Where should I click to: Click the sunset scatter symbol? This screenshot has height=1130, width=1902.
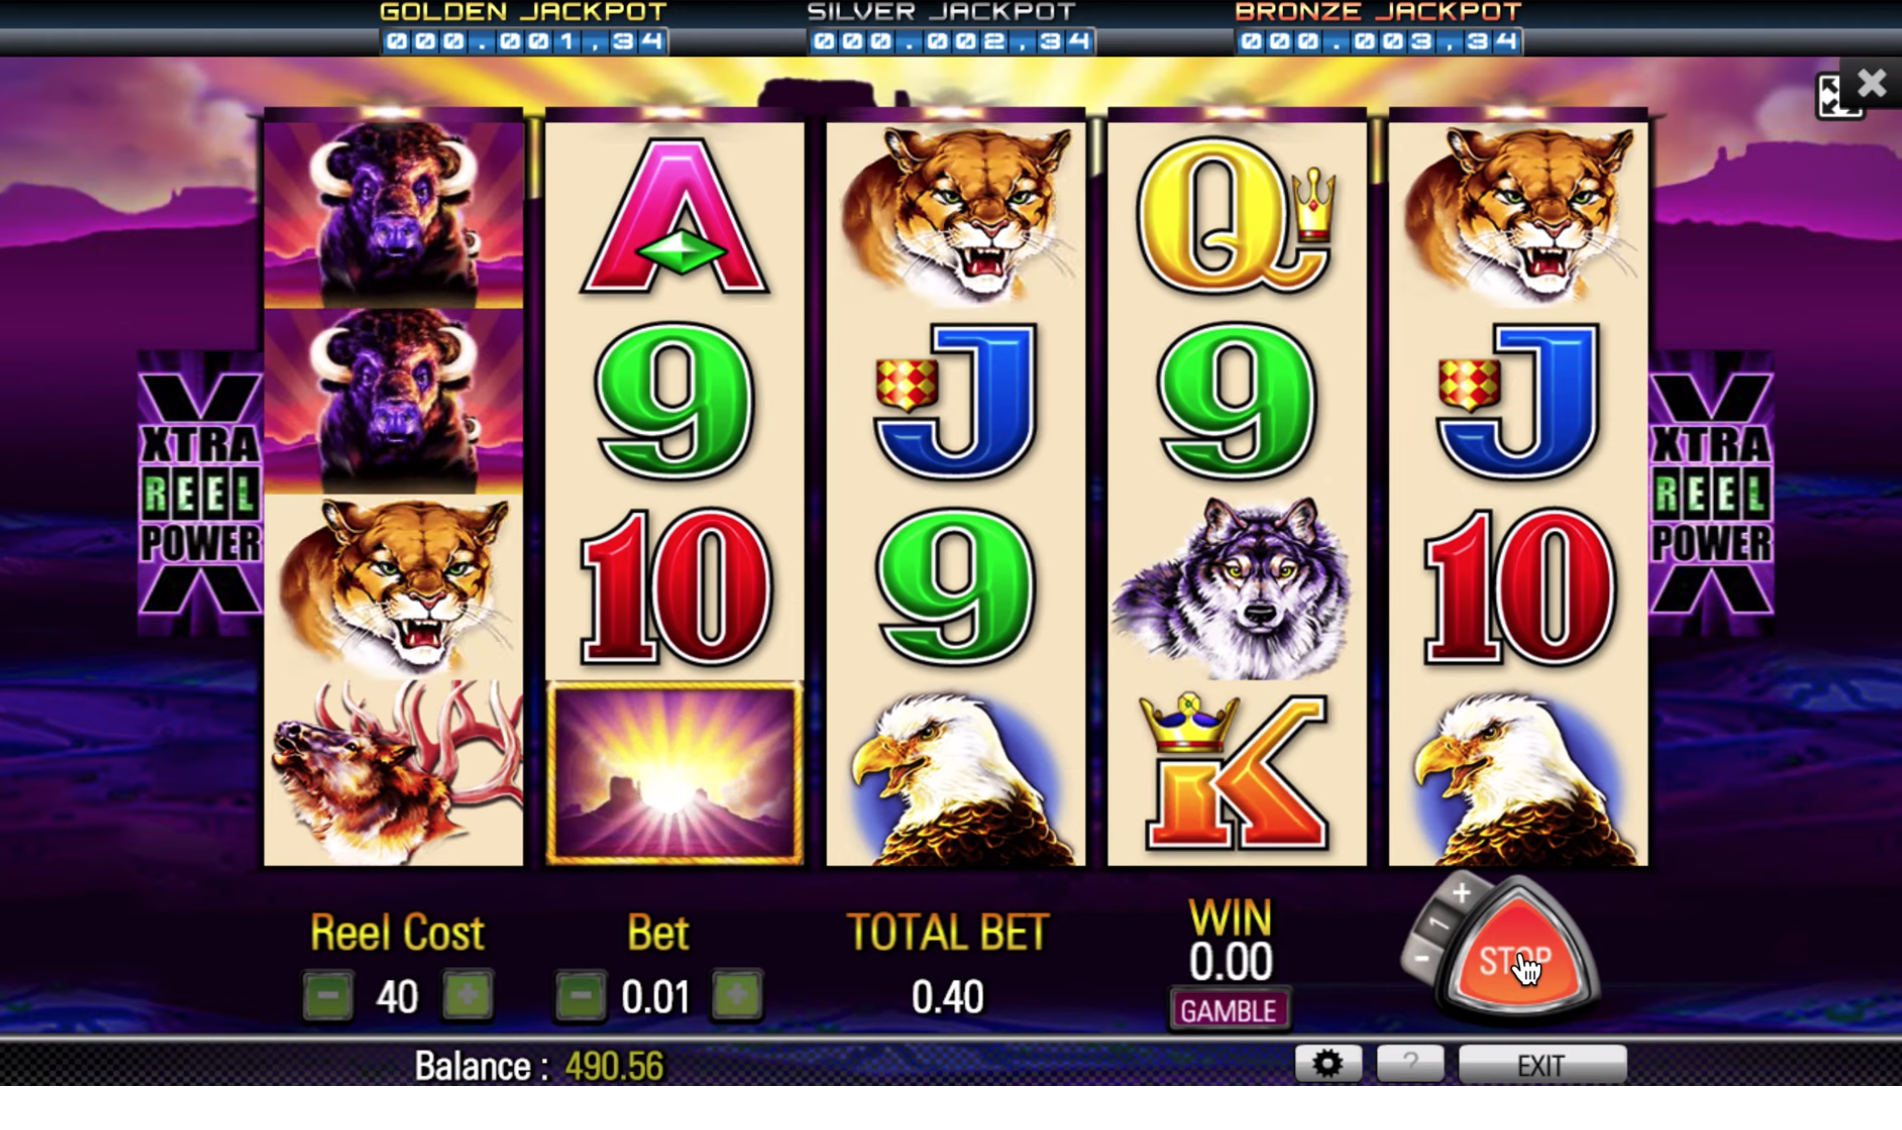(x=674, y=773)
